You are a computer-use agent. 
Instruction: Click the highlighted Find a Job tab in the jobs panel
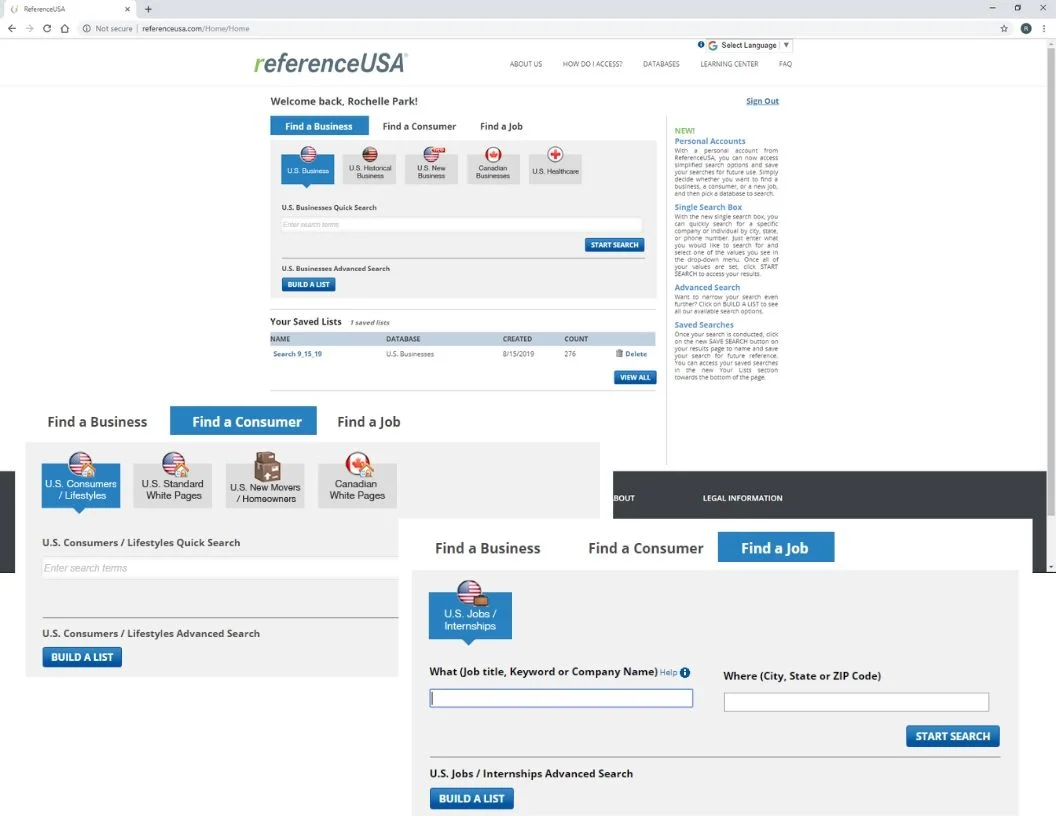(x=776, y=547)
